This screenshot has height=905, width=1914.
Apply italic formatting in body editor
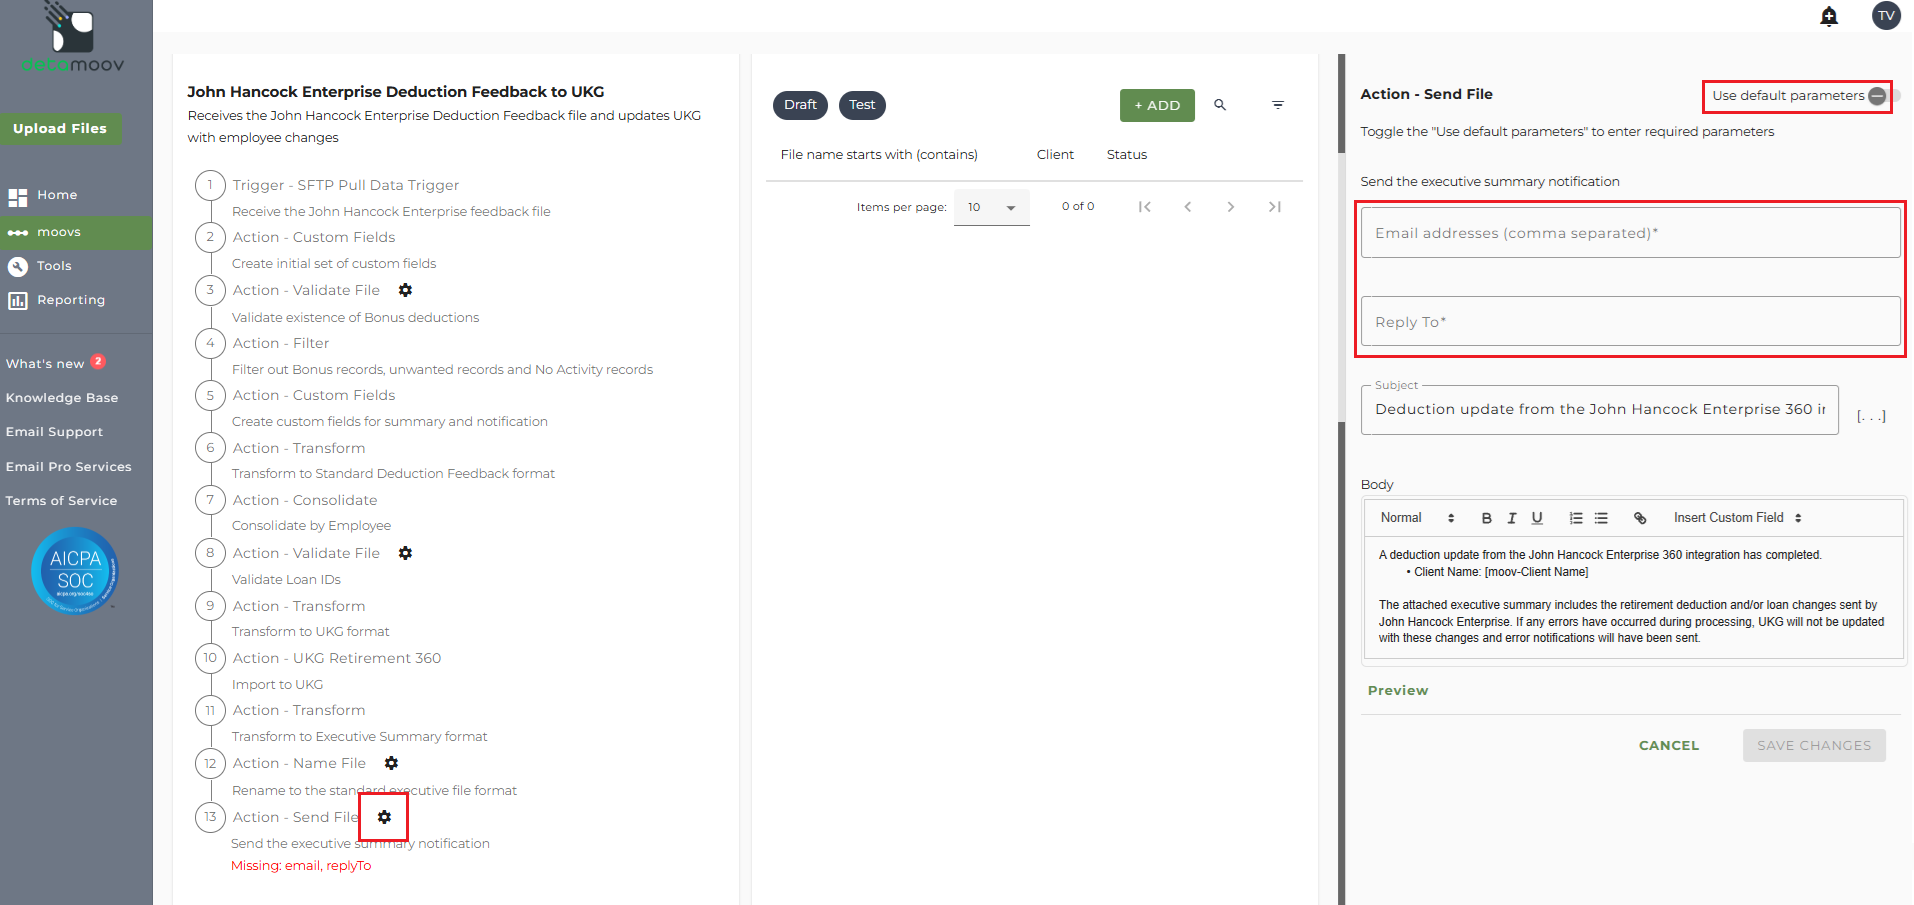point(1512,518)
